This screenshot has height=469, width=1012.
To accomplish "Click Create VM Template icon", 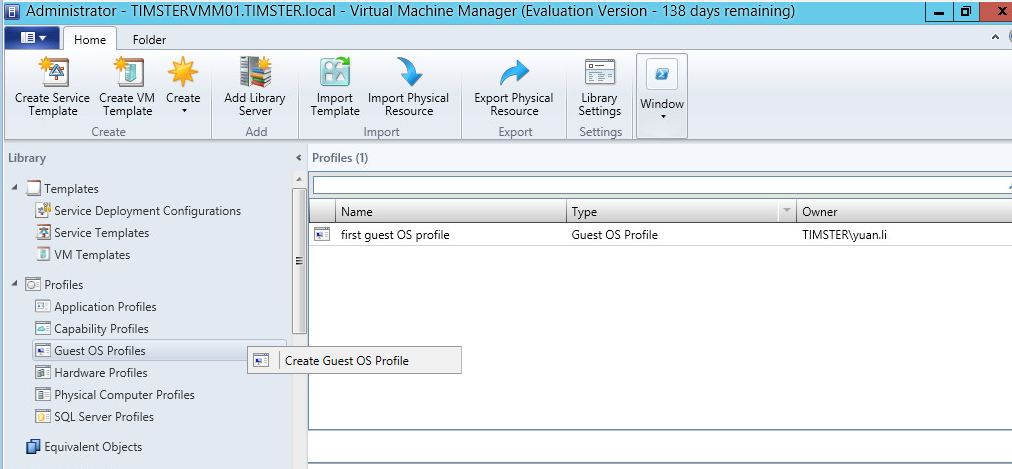I will coord(128,72).
